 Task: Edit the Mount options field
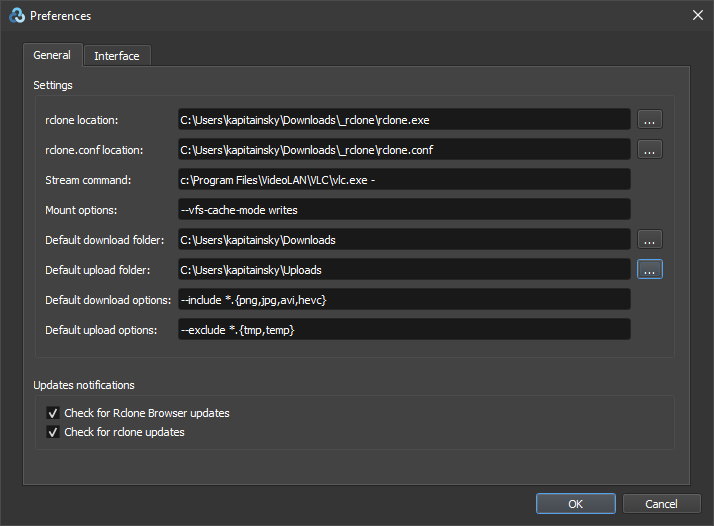click(404, 210)
